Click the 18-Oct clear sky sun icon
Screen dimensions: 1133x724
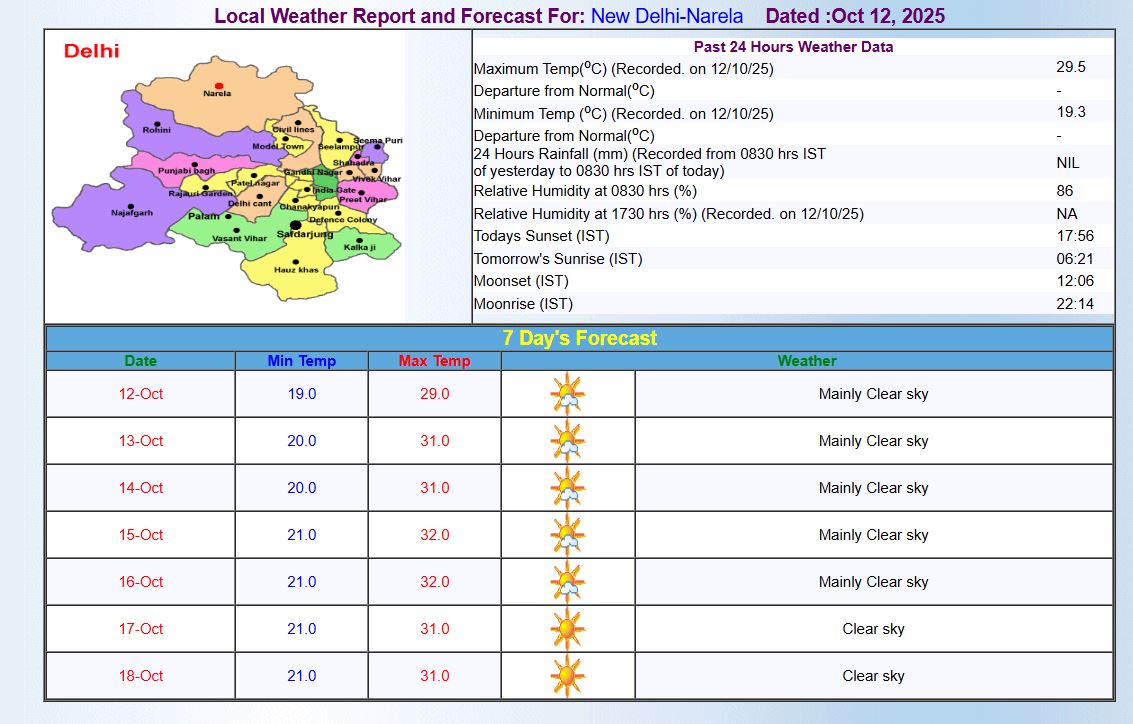click(567, 676)
